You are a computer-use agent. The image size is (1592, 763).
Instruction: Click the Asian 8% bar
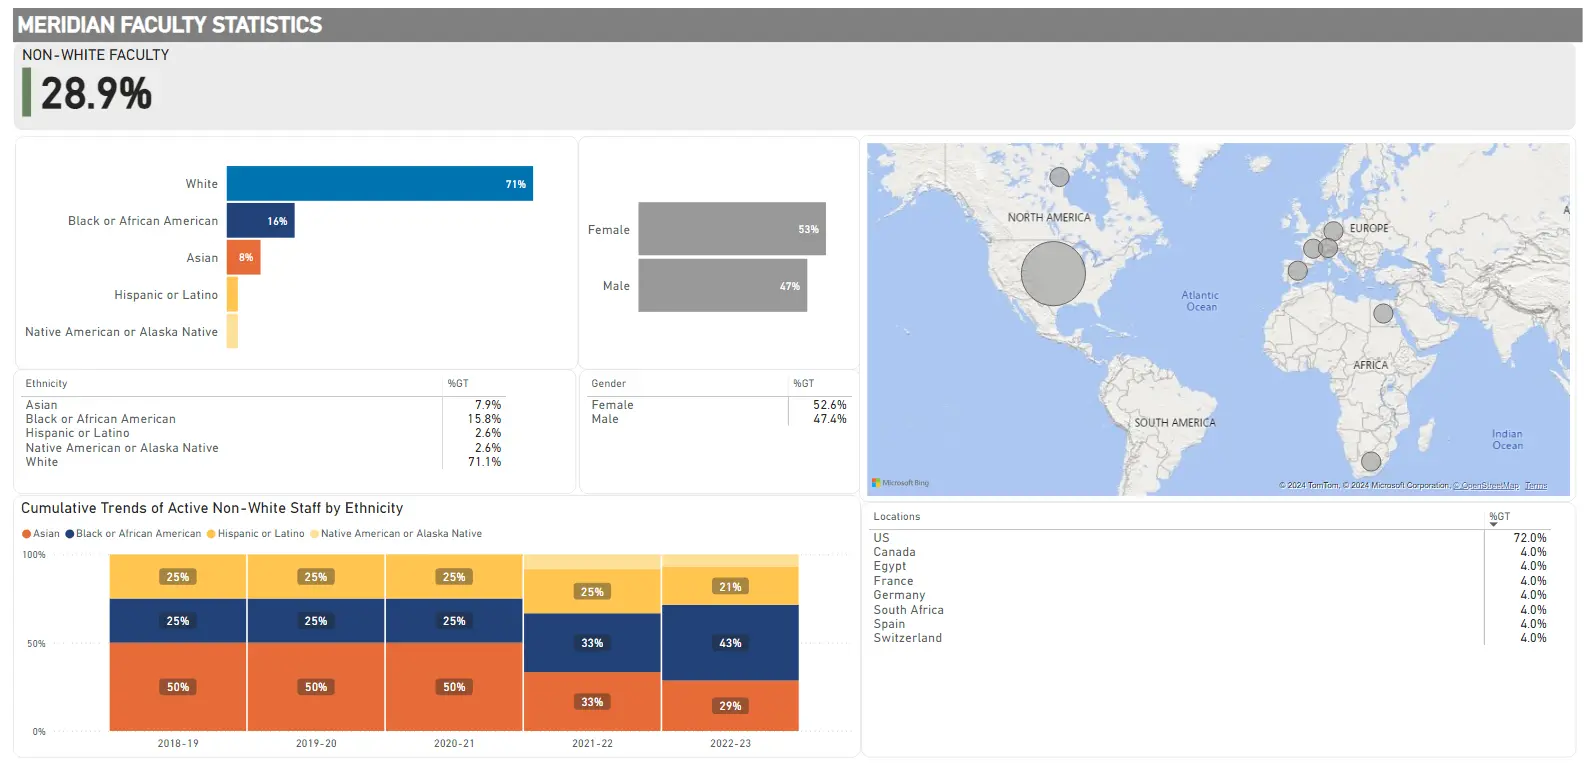[244, 258]
